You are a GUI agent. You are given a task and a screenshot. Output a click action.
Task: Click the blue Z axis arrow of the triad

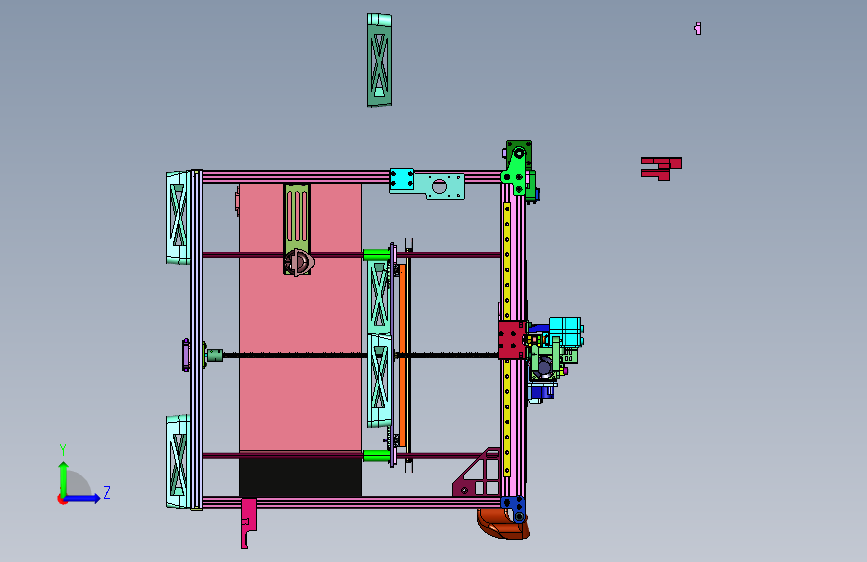click(83, 498)
